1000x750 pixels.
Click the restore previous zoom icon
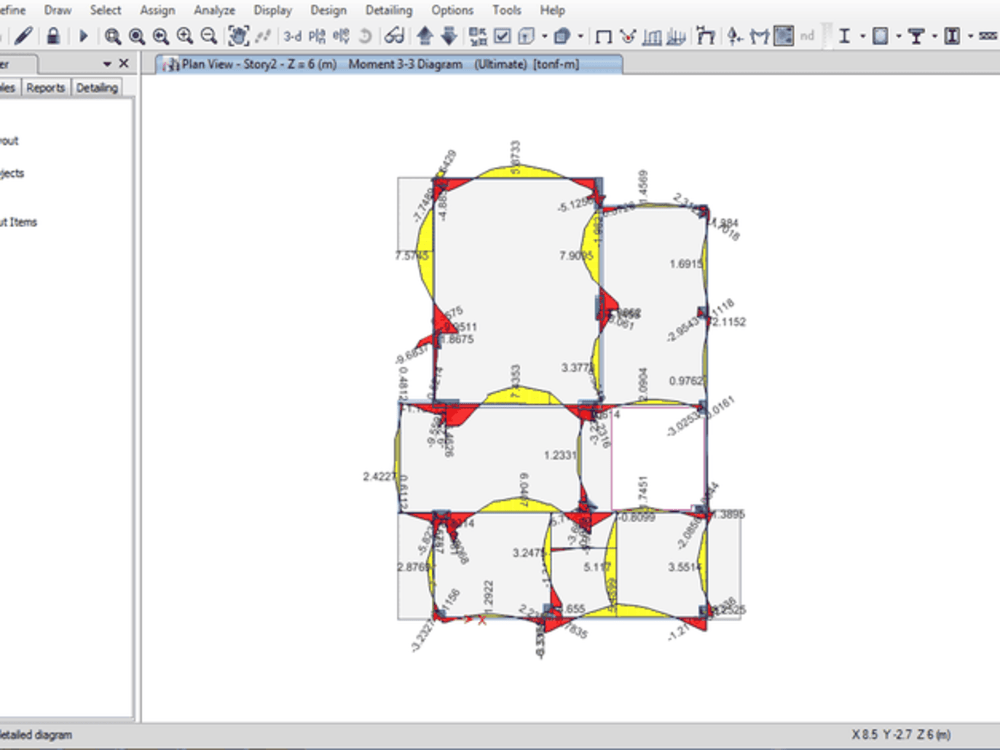[x=161, y=36]
